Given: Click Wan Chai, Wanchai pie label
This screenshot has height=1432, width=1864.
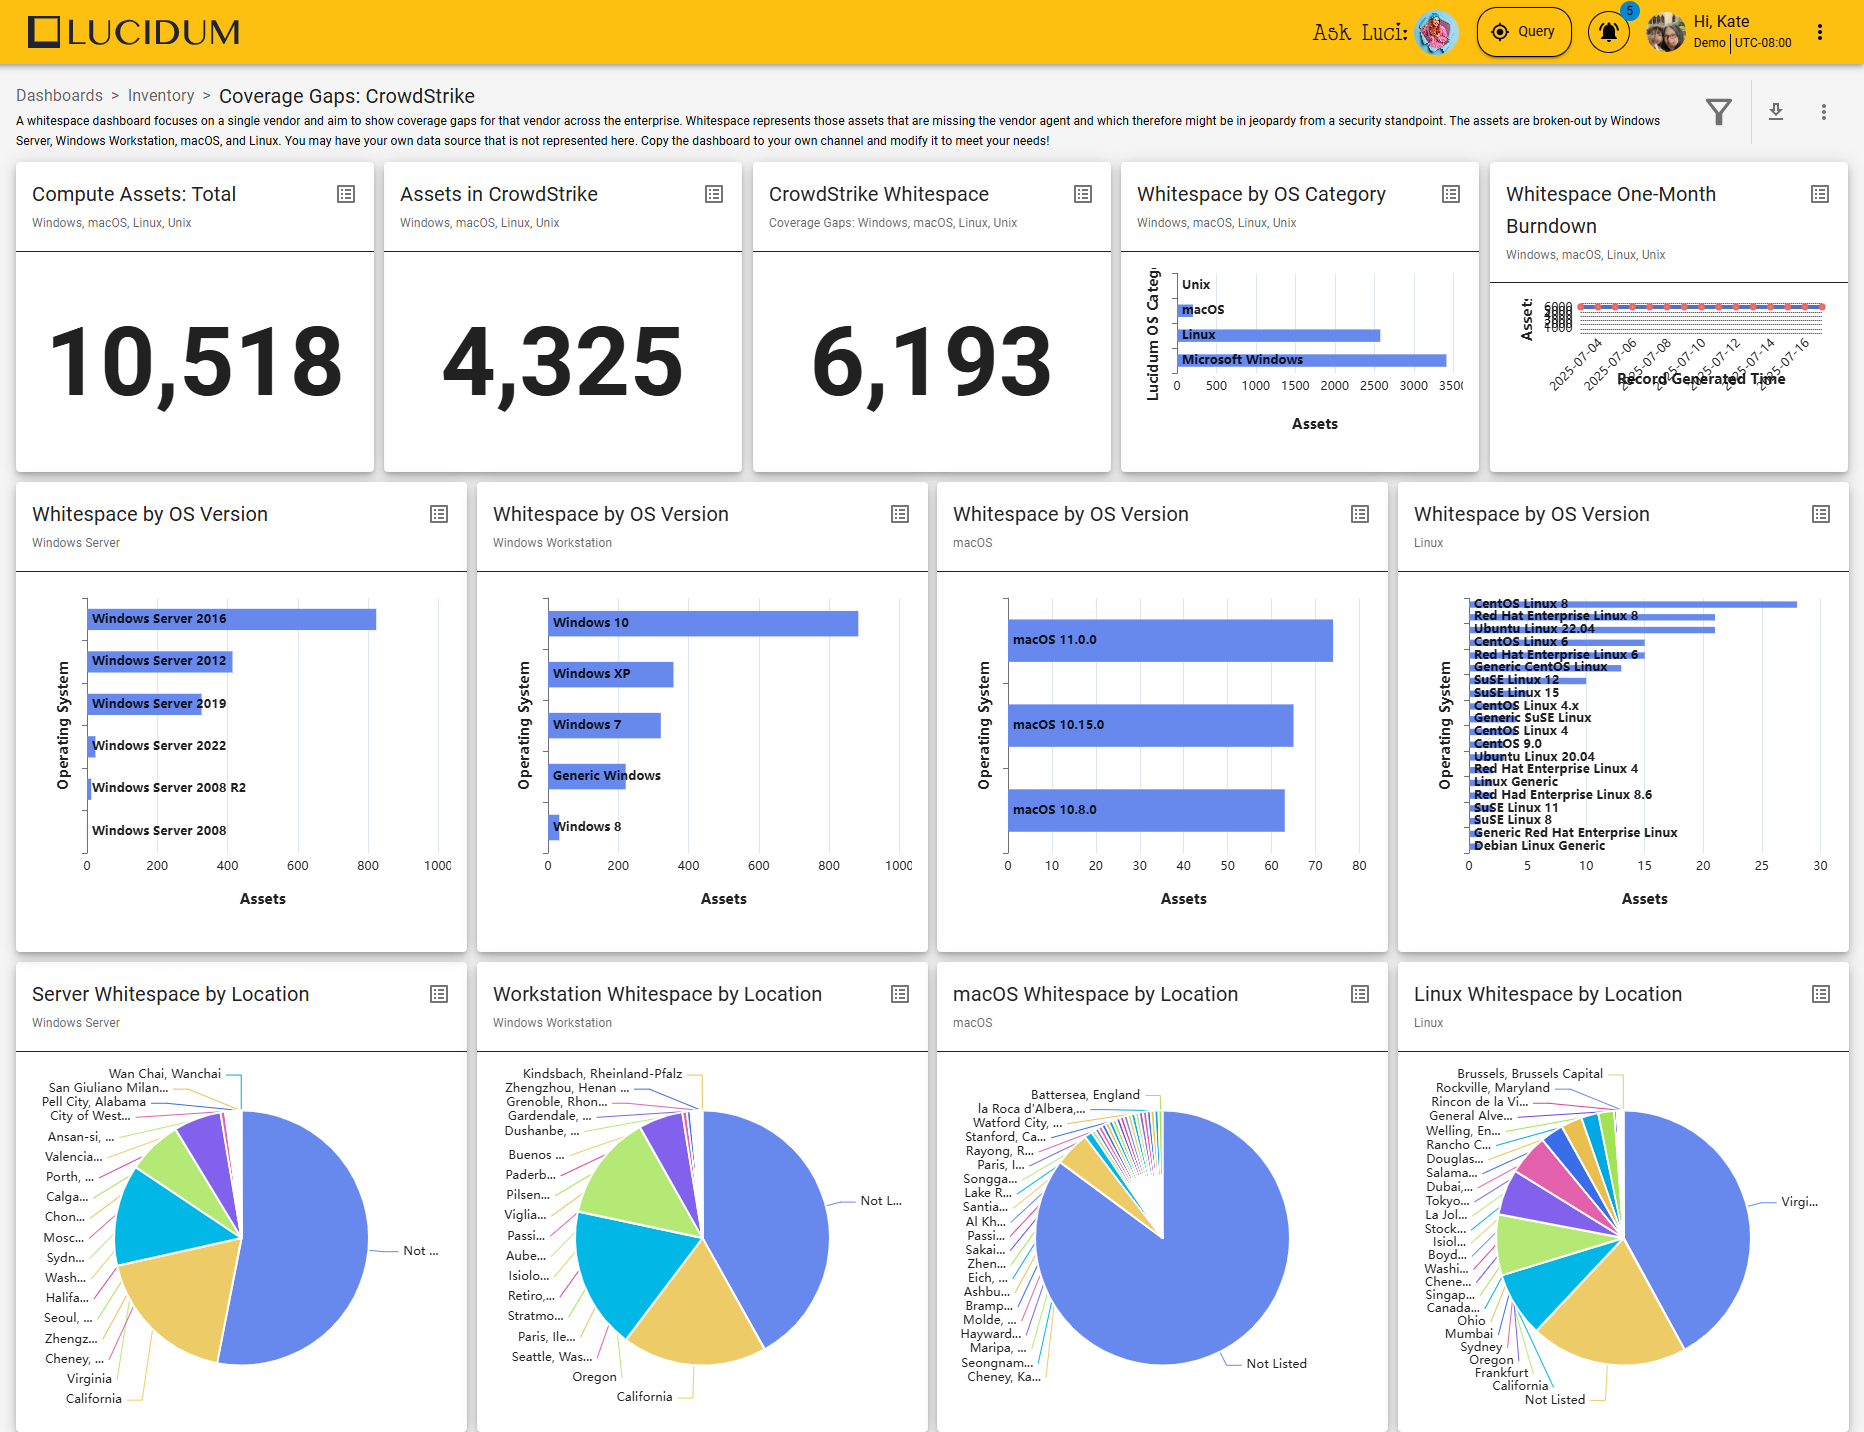Looking at the screenshot, I should pyautogui.click(x=165, y=1074).
